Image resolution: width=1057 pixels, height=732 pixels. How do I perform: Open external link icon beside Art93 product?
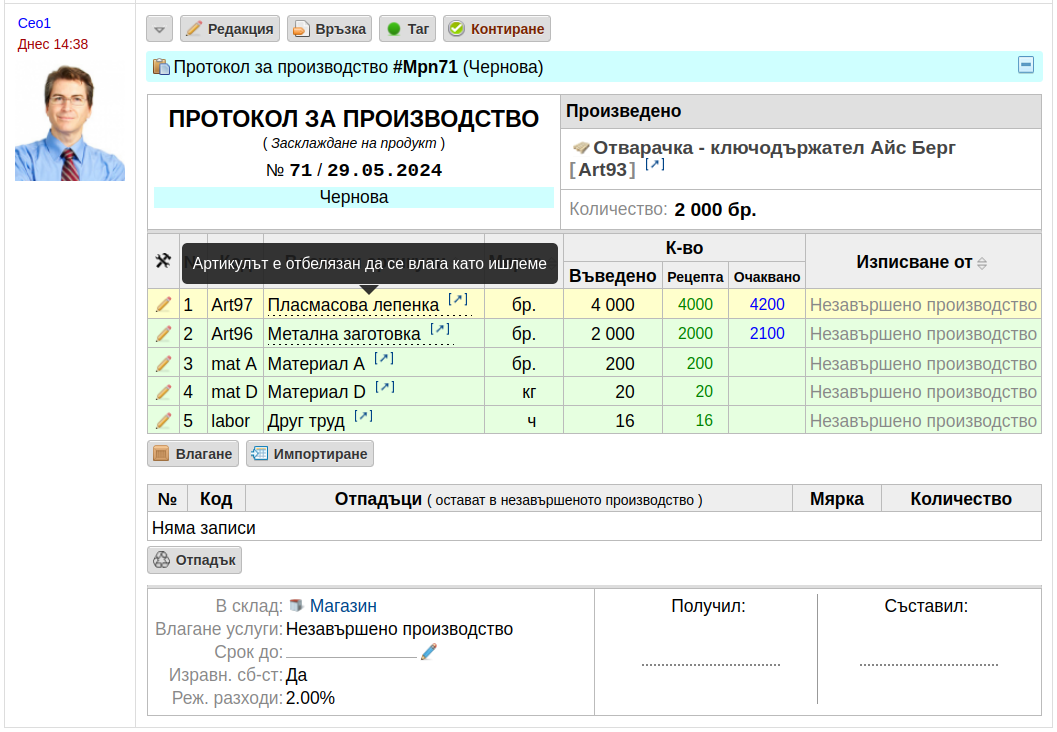click(655, 164)
